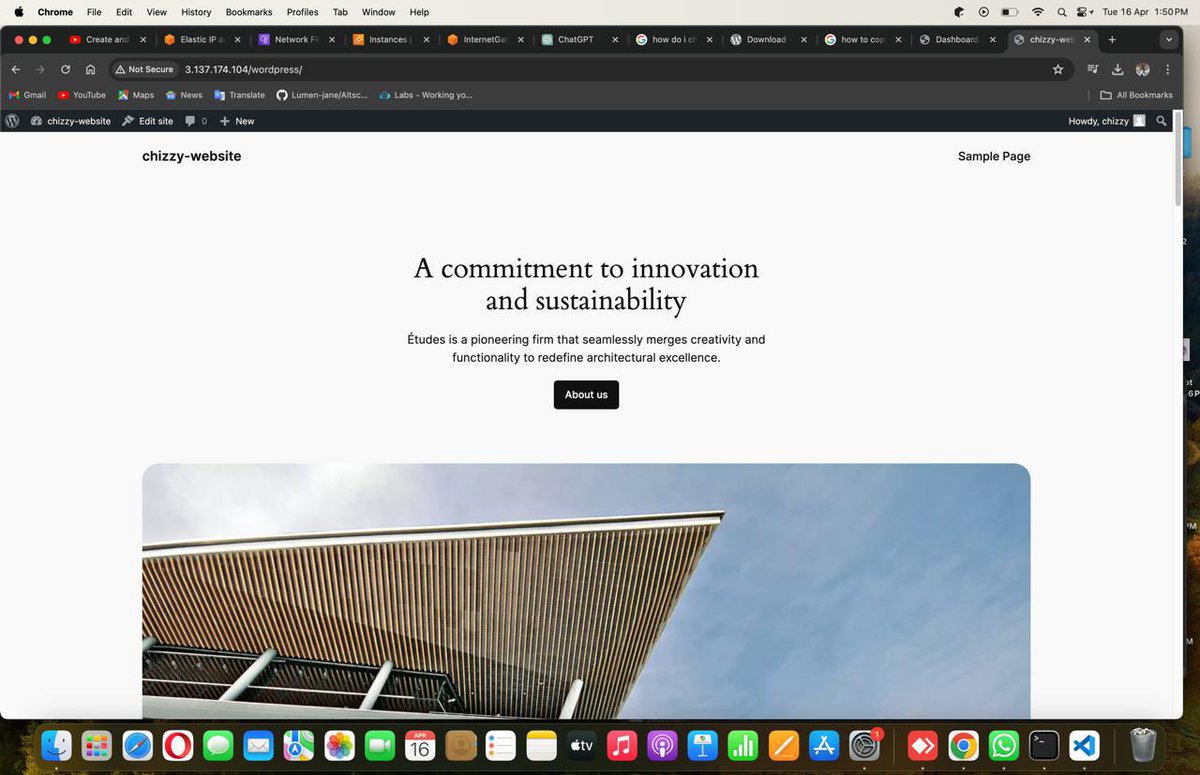Click the Chrome profile avatar in toolbar
This screenshot has width=1200, height=775.
[x=1143, y=69]
